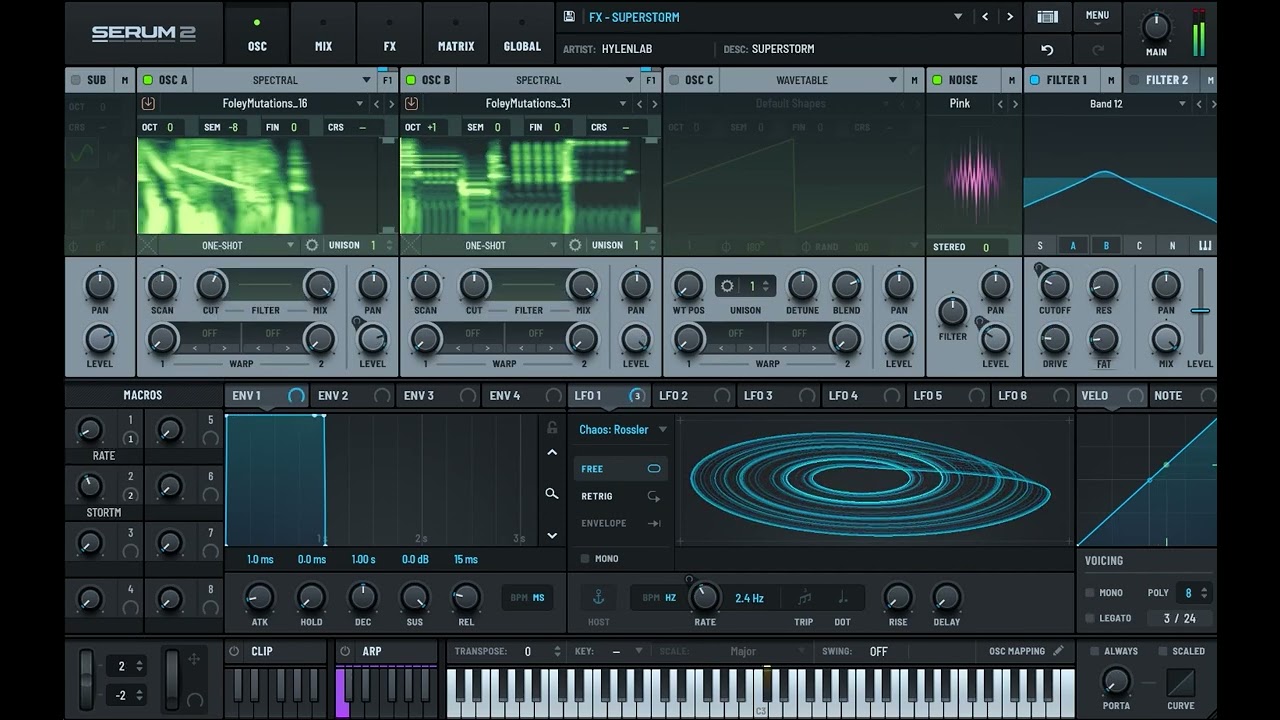The image size is (1280, 720).
Task: Open the Key selection dropdown
Action: 626,651
